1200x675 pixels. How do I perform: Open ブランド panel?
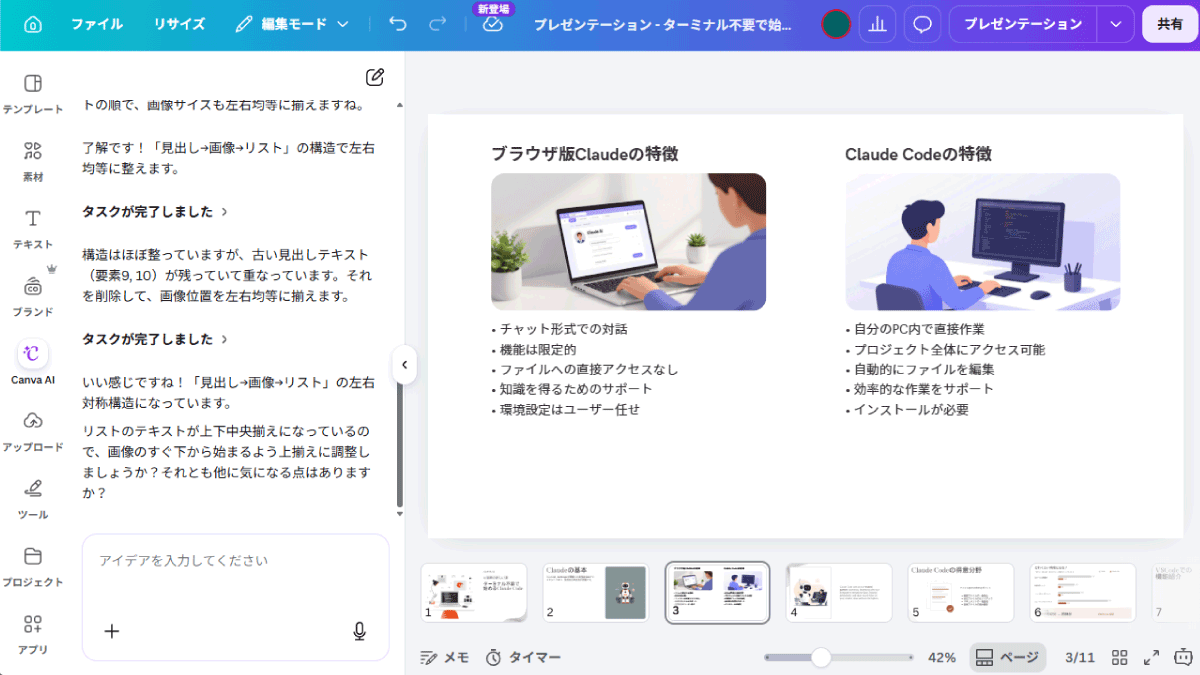coord(33,295)
